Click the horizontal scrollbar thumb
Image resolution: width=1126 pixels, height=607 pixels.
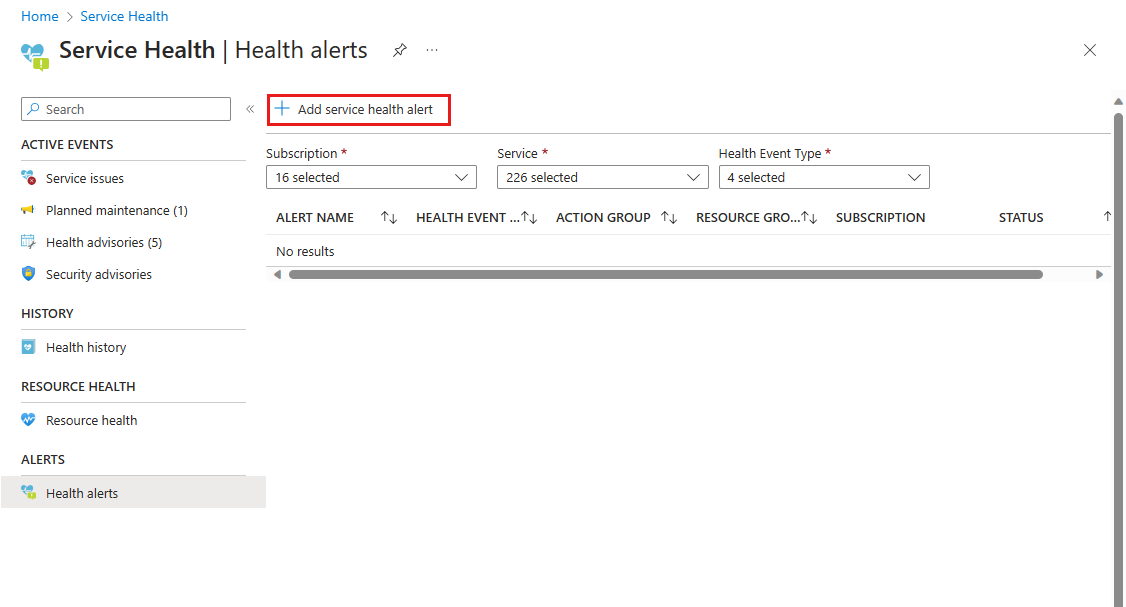666,274
